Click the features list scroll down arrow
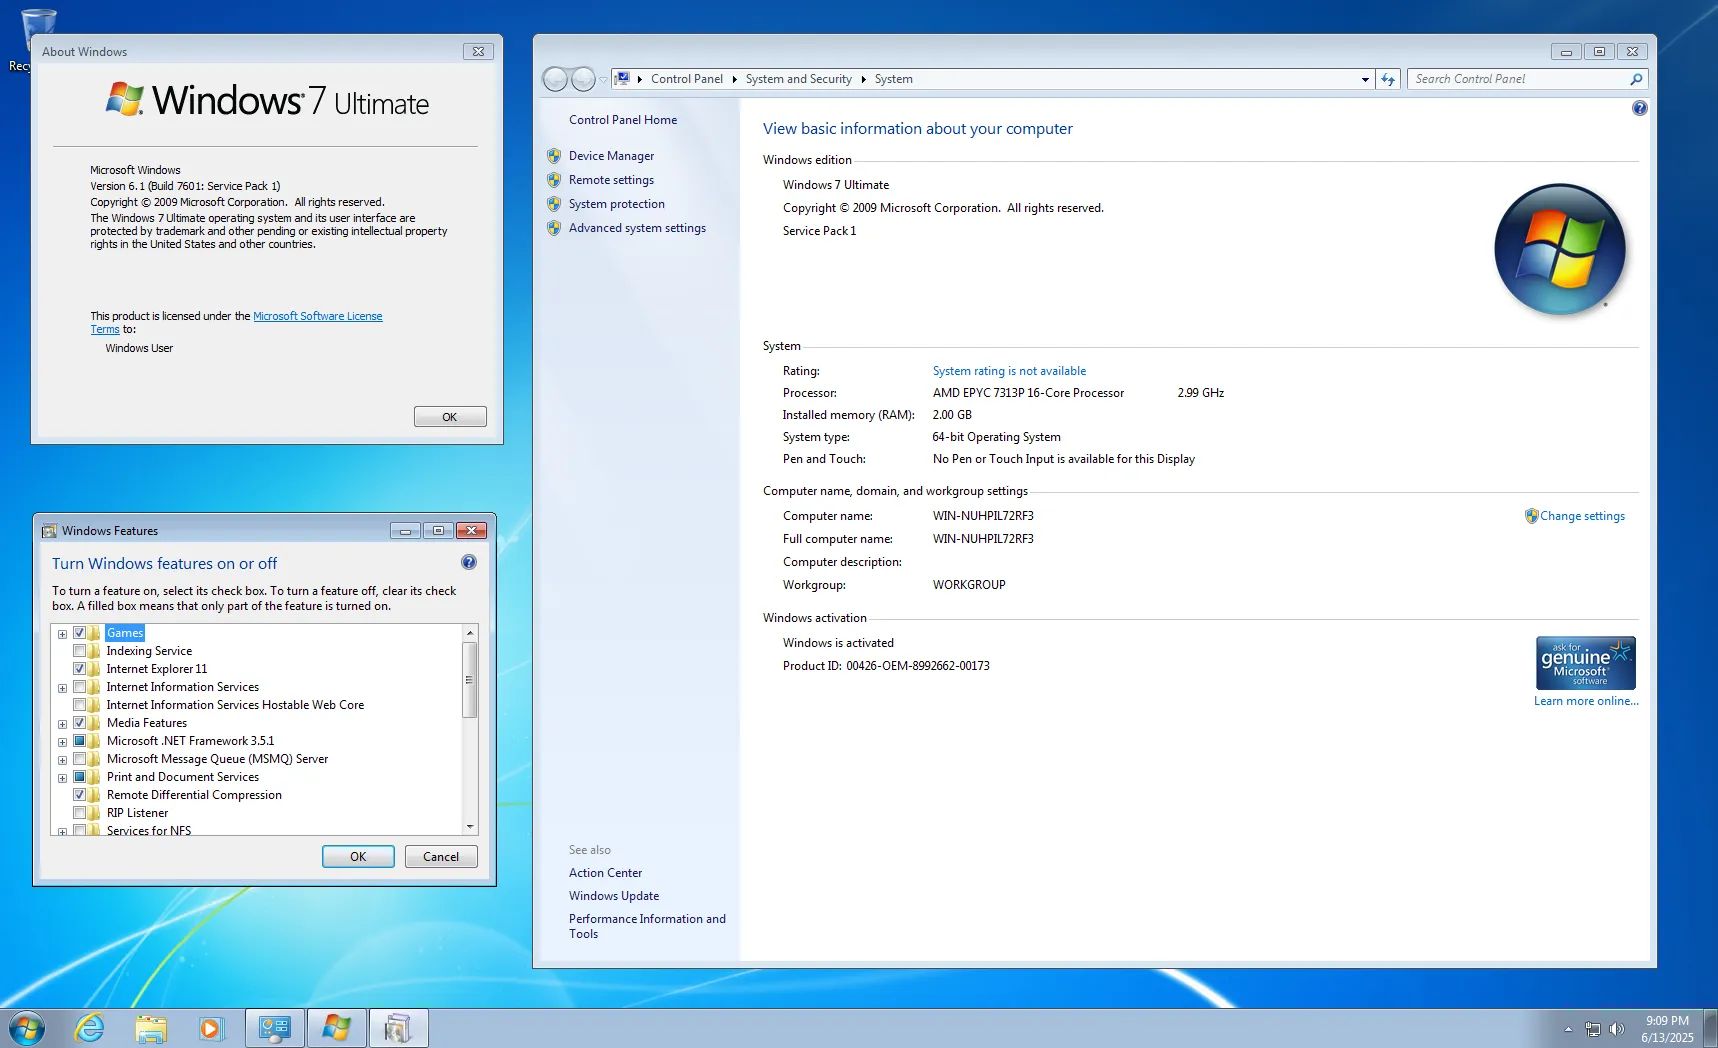Screen dimensions: 1718x1048 pos(470,827)
